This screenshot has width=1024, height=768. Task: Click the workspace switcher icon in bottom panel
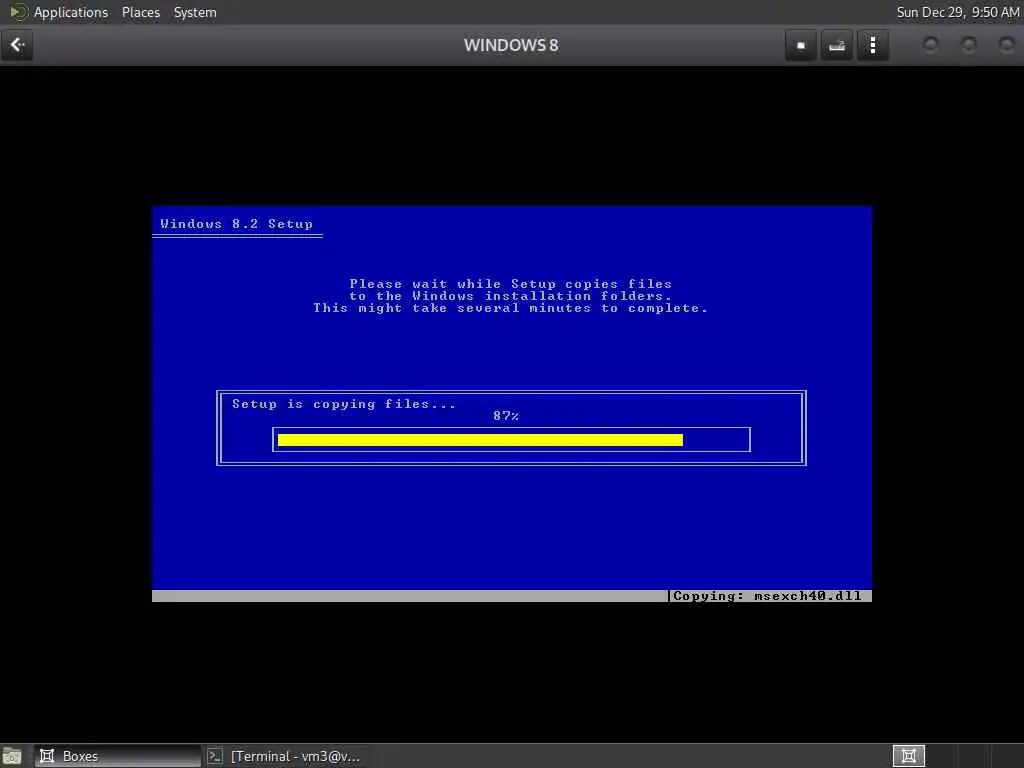click(908, 756)
